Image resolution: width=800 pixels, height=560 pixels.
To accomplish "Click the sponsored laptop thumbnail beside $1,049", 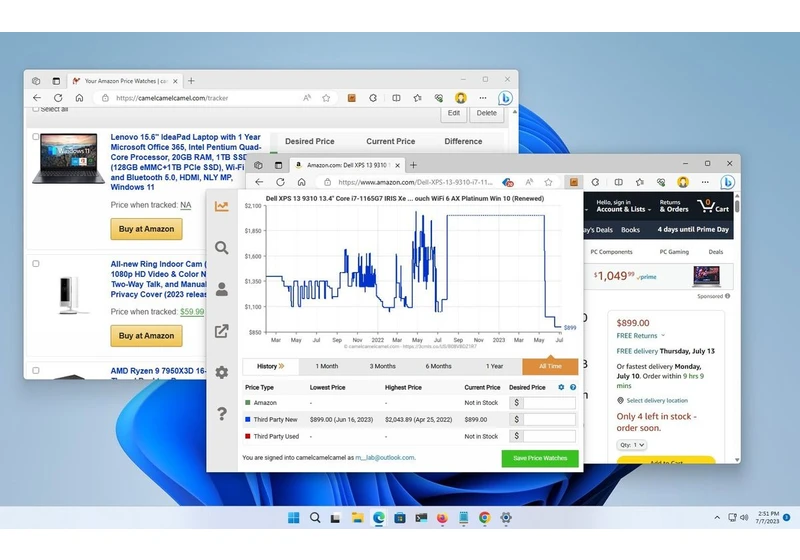I will click(706, 276).
